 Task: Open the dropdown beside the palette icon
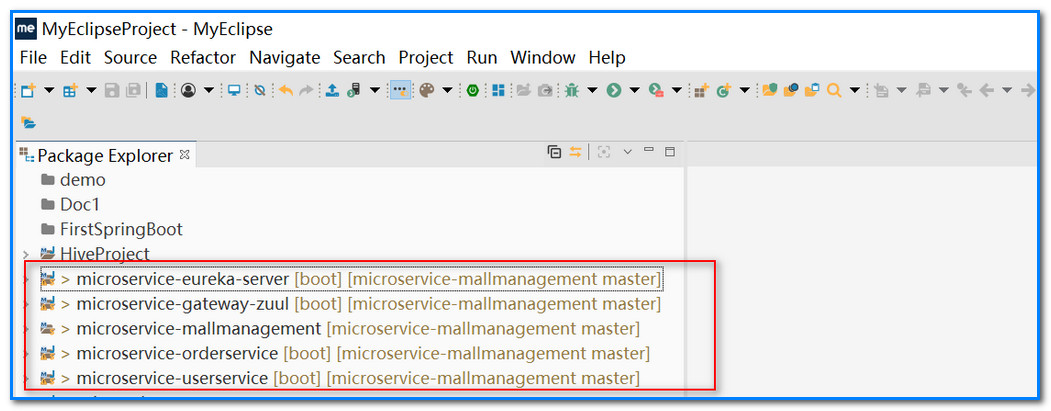[x=447, y=91]
